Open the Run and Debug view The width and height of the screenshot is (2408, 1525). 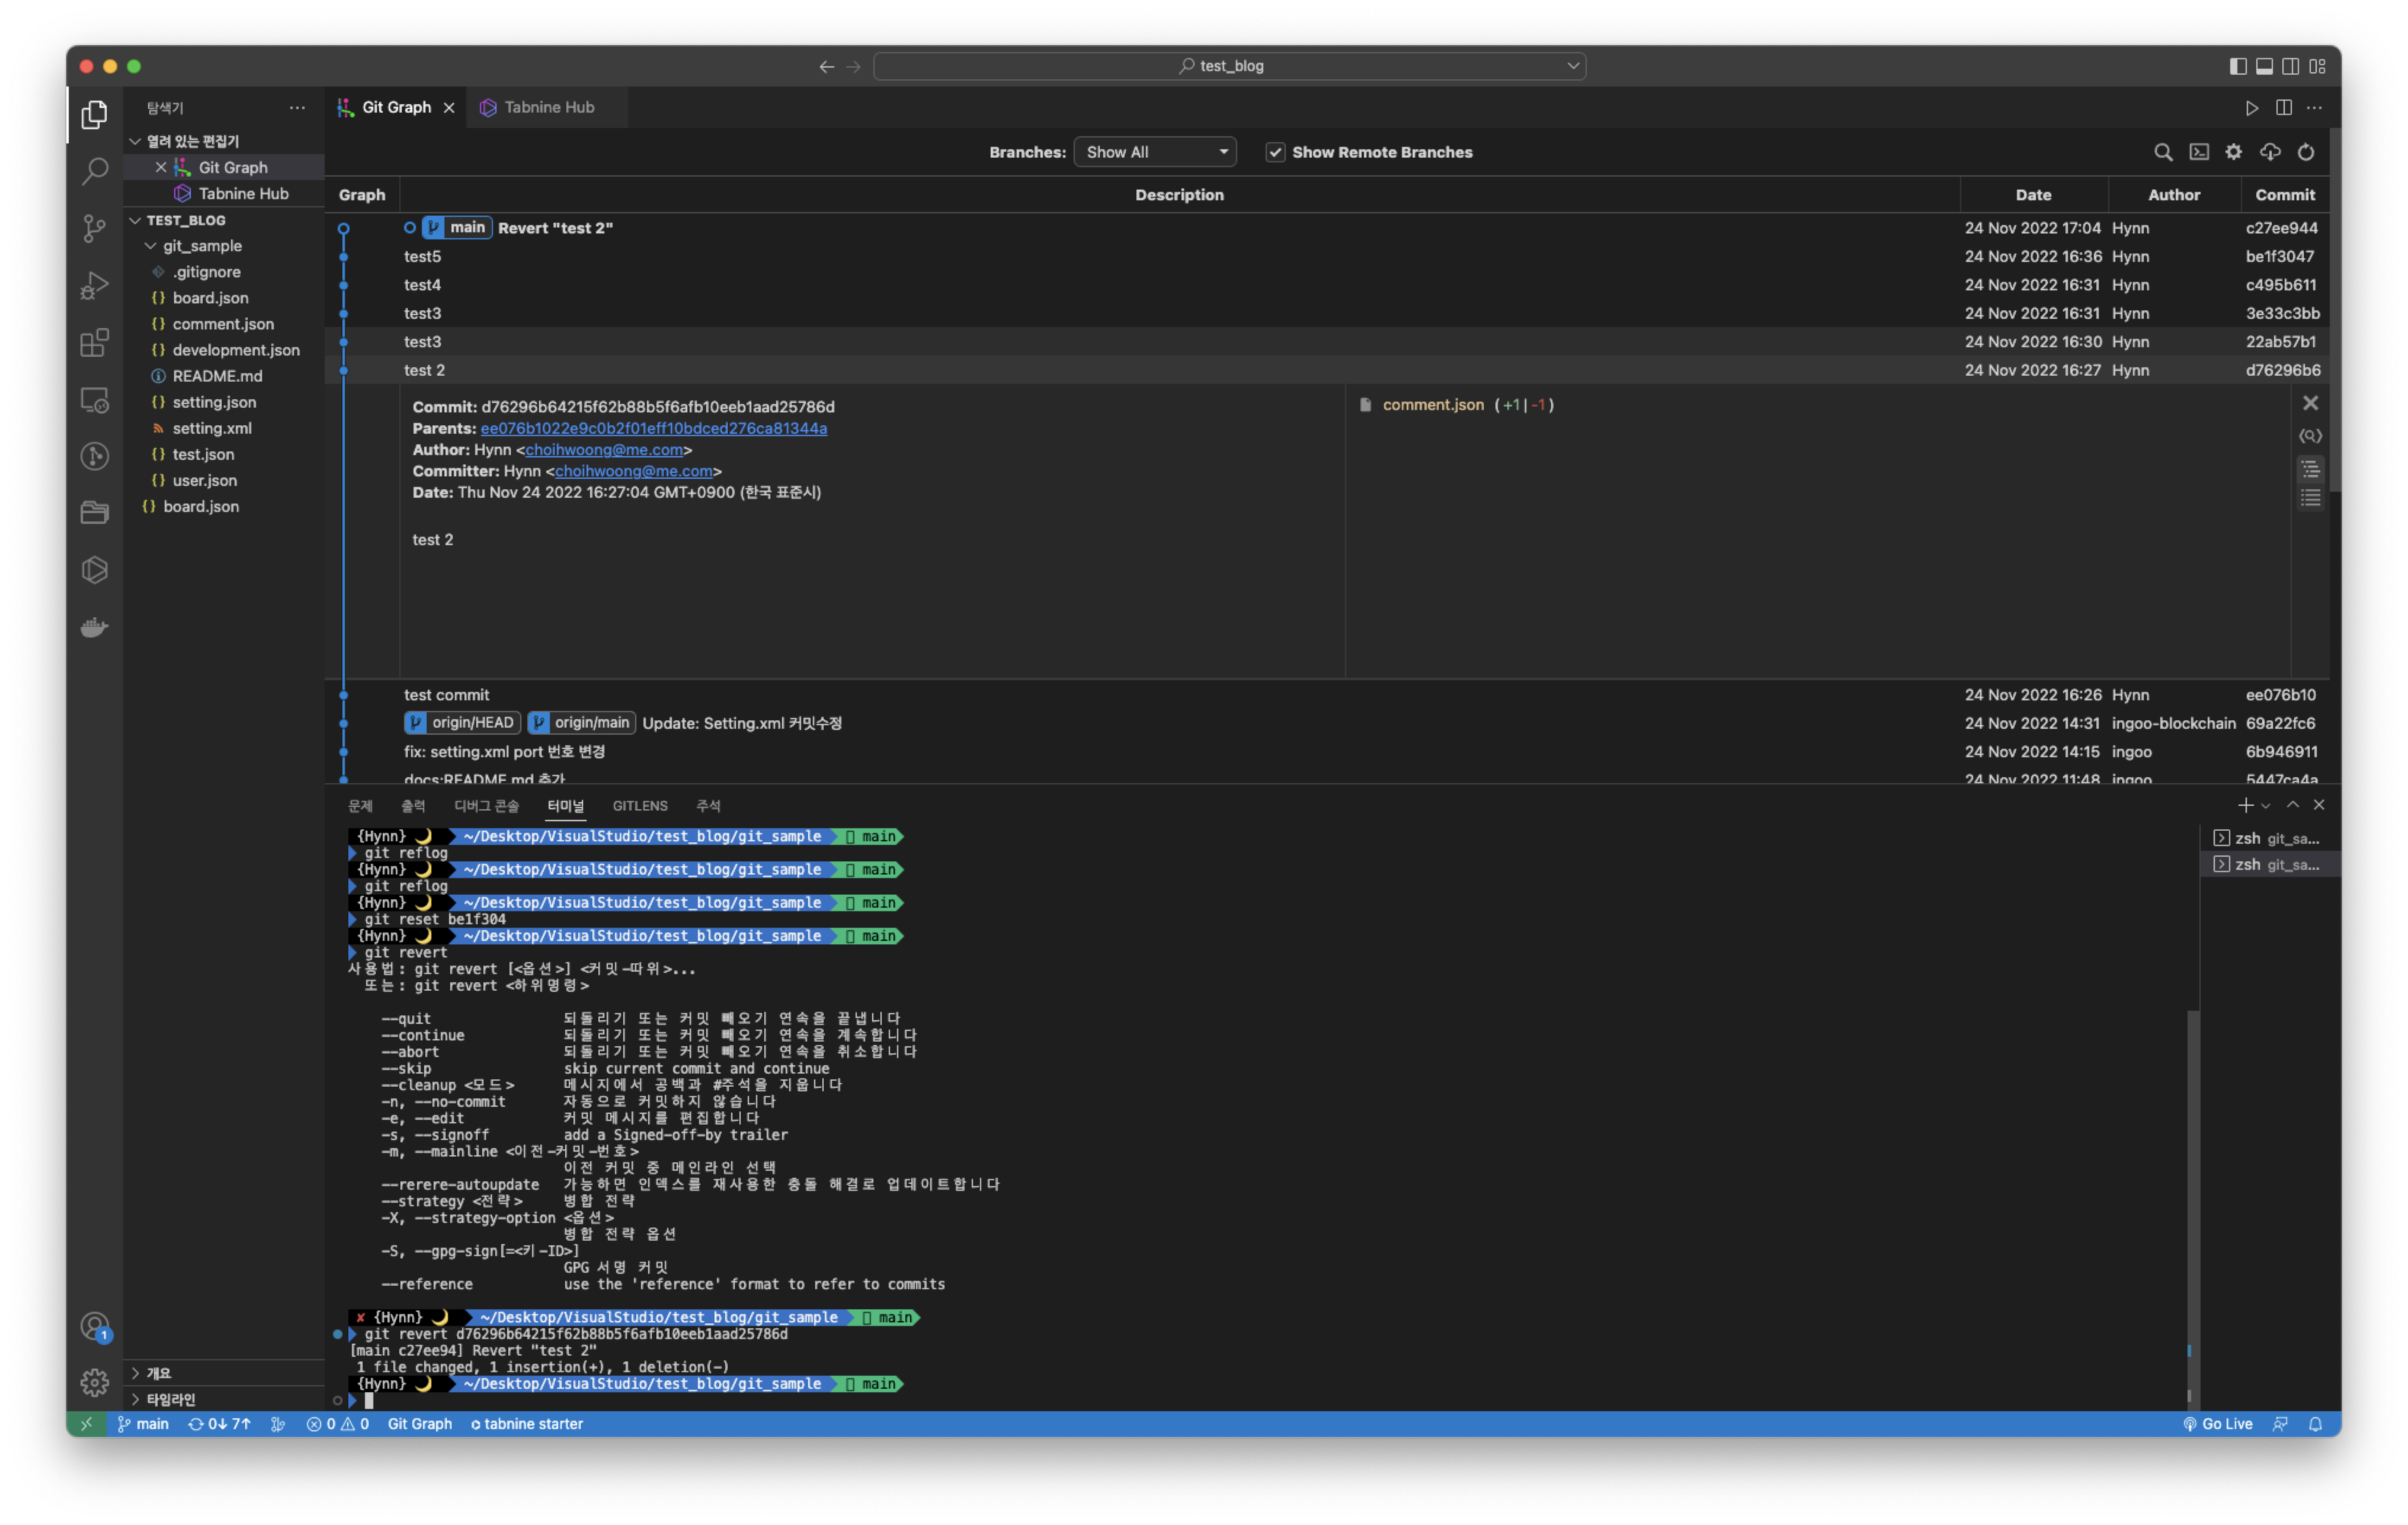(x=94, y=286)
